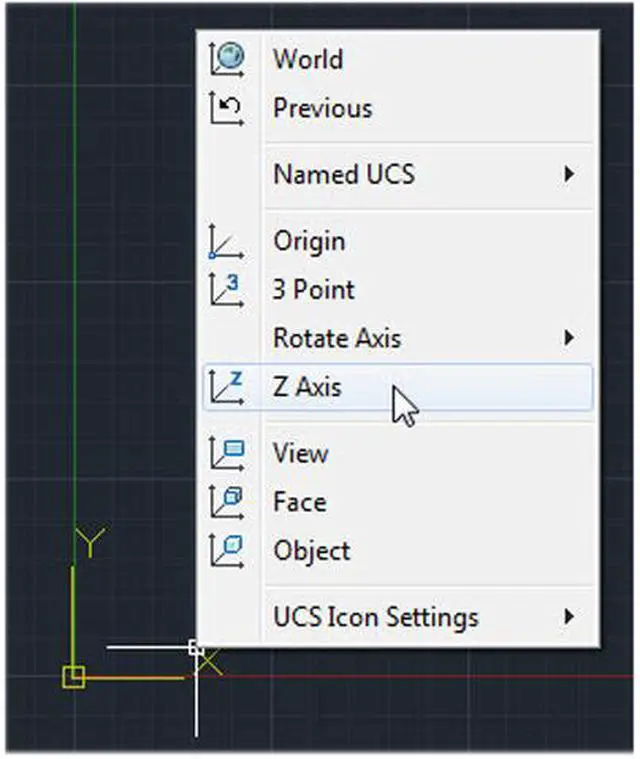Screen dimensions: 640x759
Task: Select the Previous menu entry
Action: 322,108
